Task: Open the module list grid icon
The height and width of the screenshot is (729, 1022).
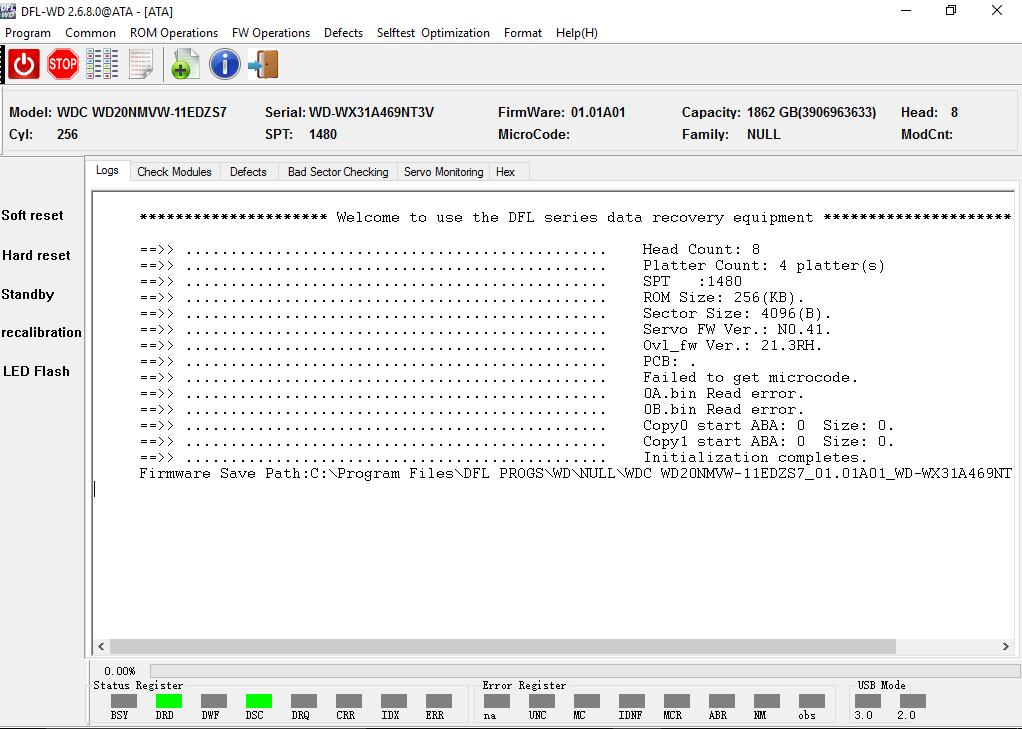Action: (x=102, y=65)
